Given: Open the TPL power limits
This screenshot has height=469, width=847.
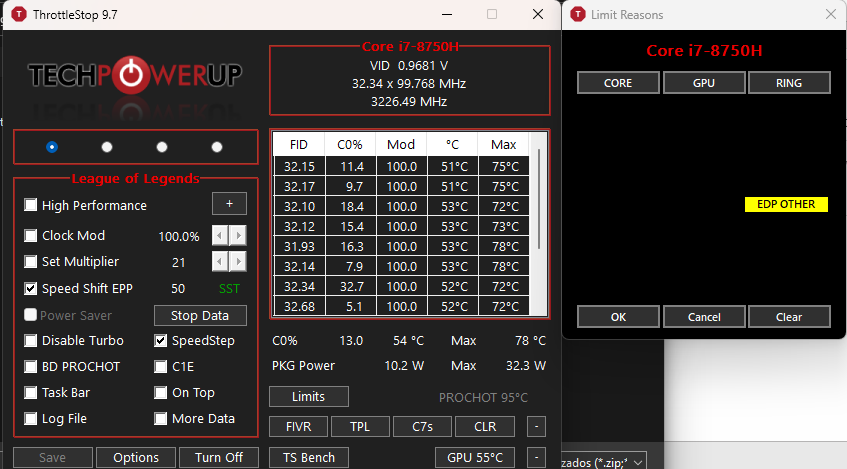Looking at the screenshot, I should pos(360,426).
